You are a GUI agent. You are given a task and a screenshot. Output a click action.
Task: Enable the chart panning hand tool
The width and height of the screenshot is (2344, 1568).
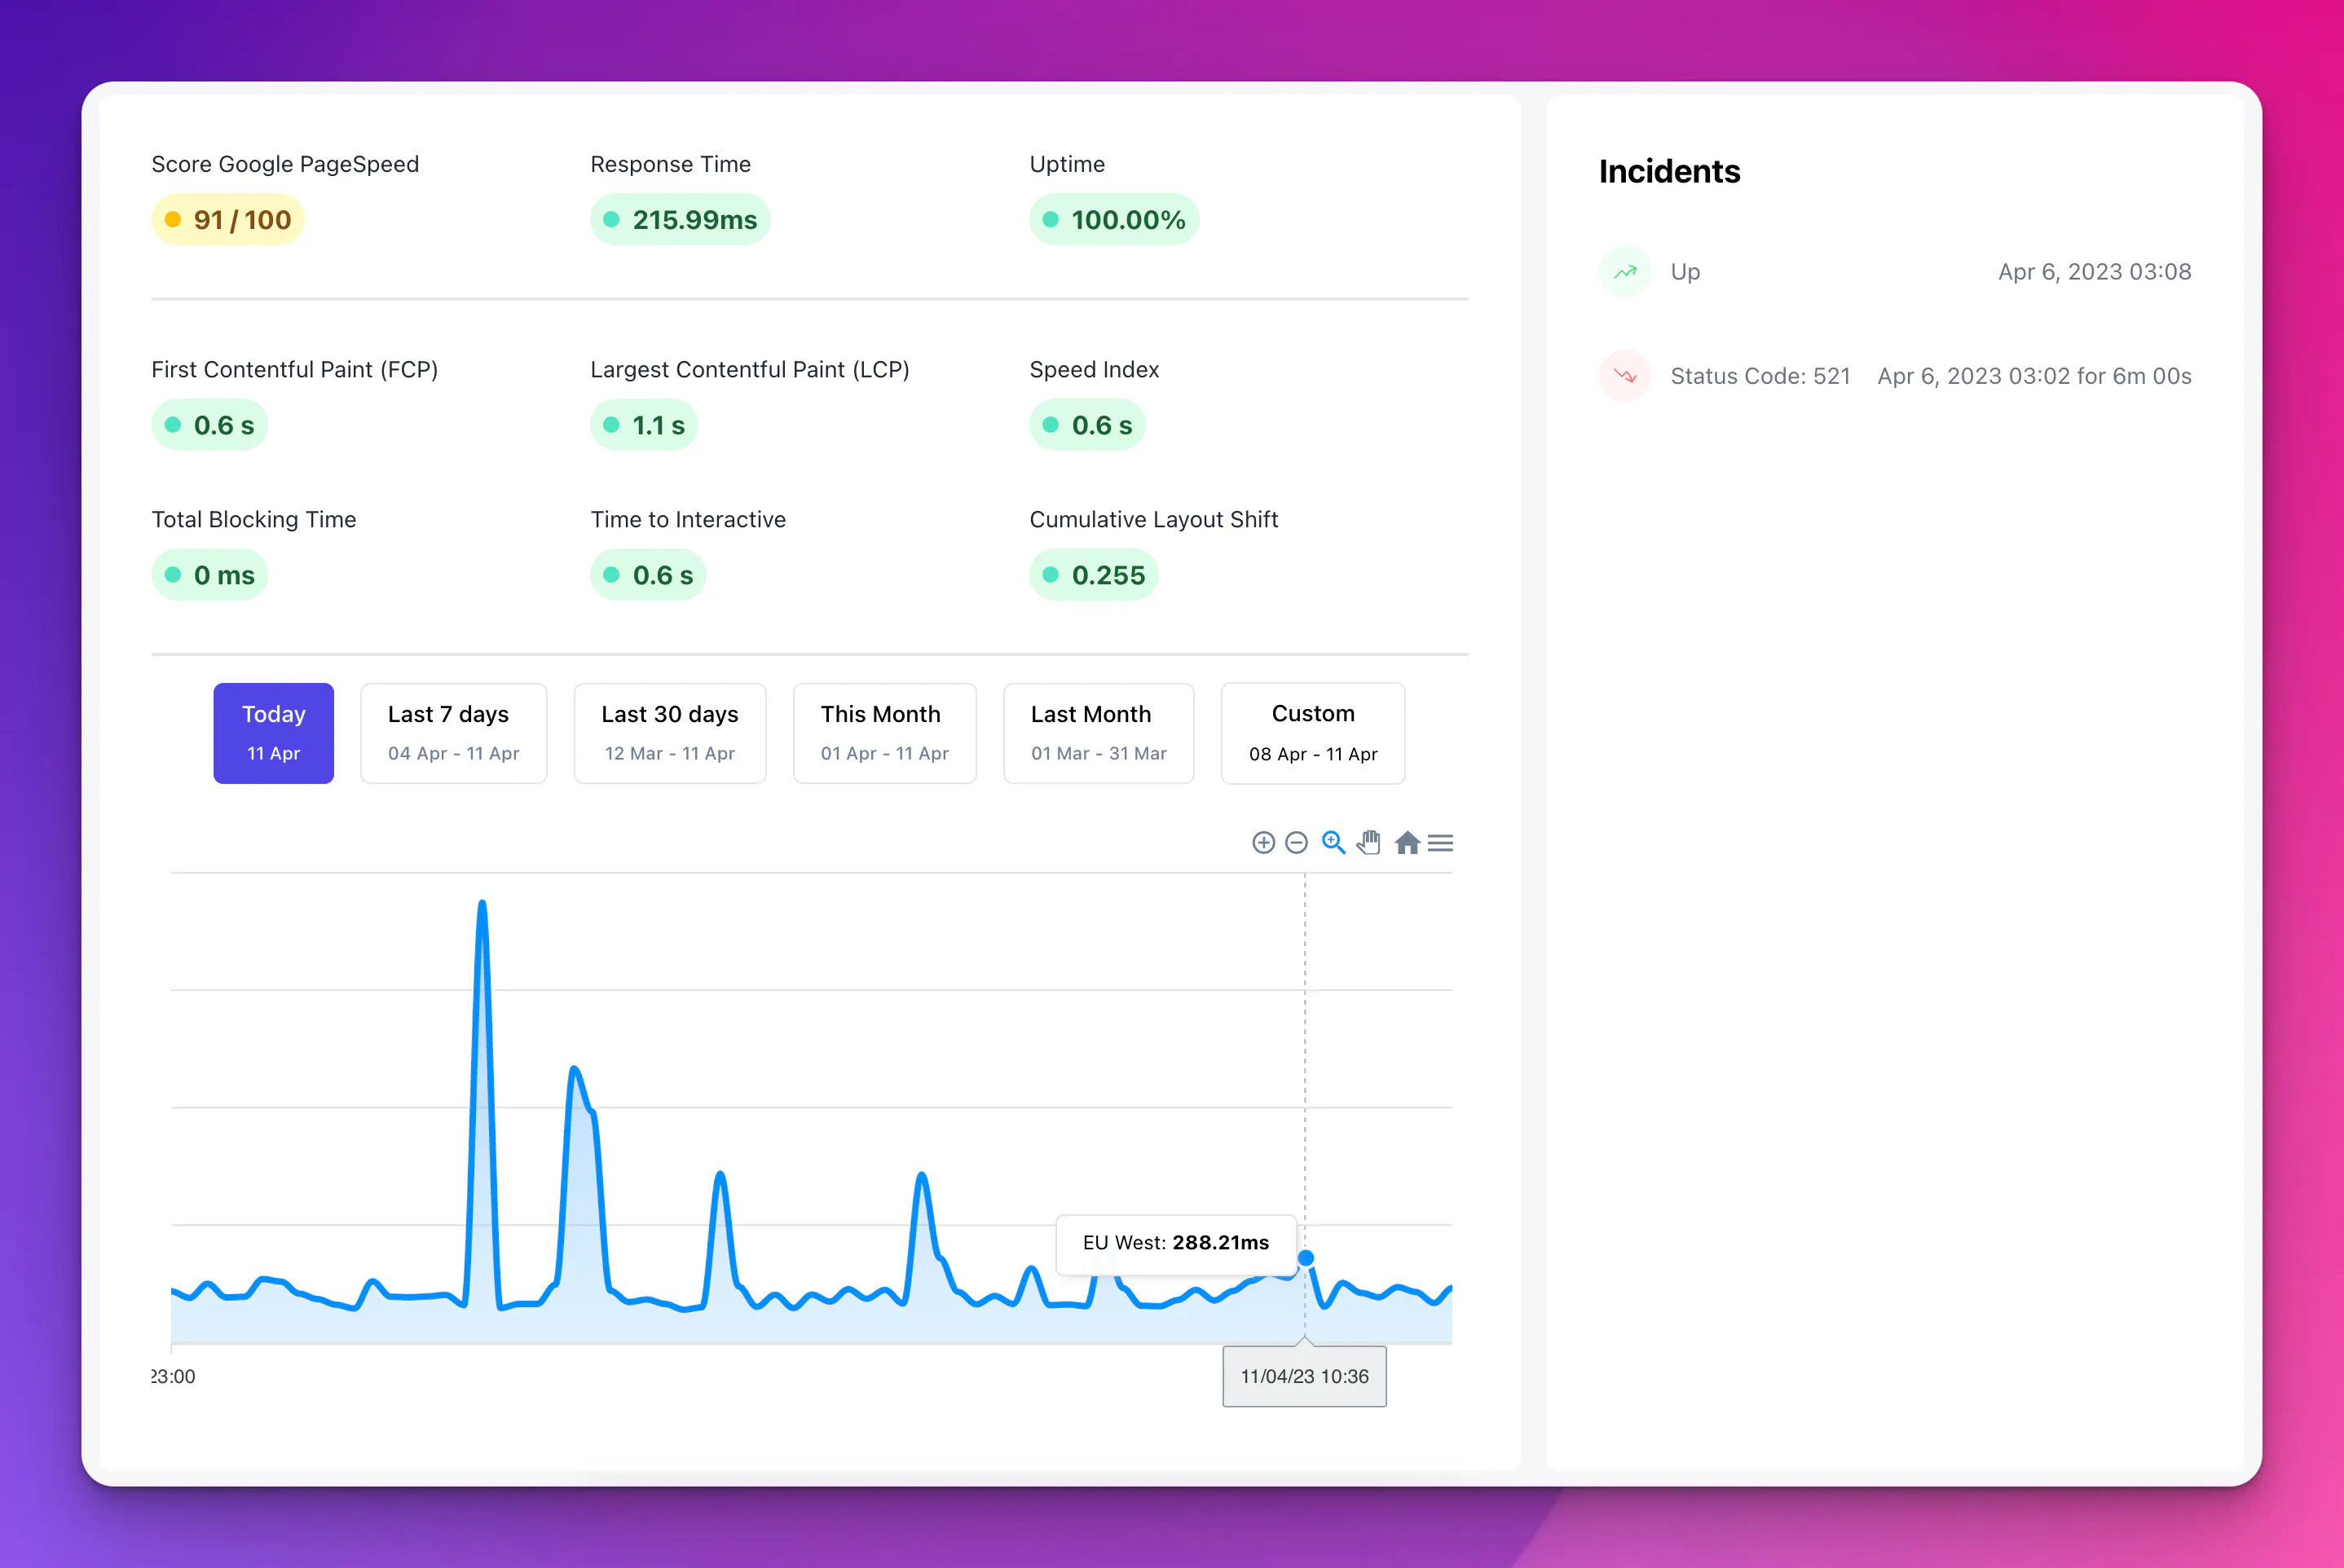point(1369,843)
